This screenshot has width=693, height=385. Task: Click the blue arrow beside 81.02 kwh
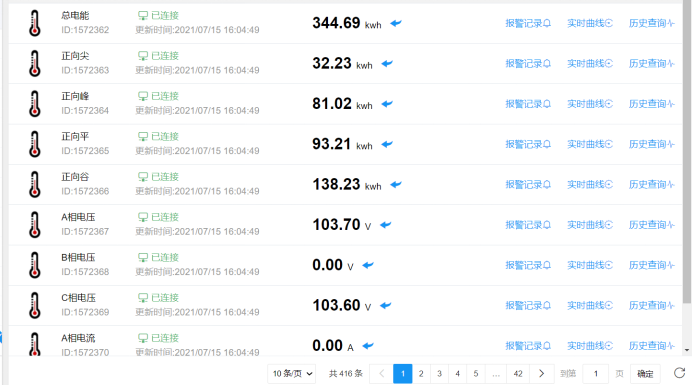[x=387, y=104]
